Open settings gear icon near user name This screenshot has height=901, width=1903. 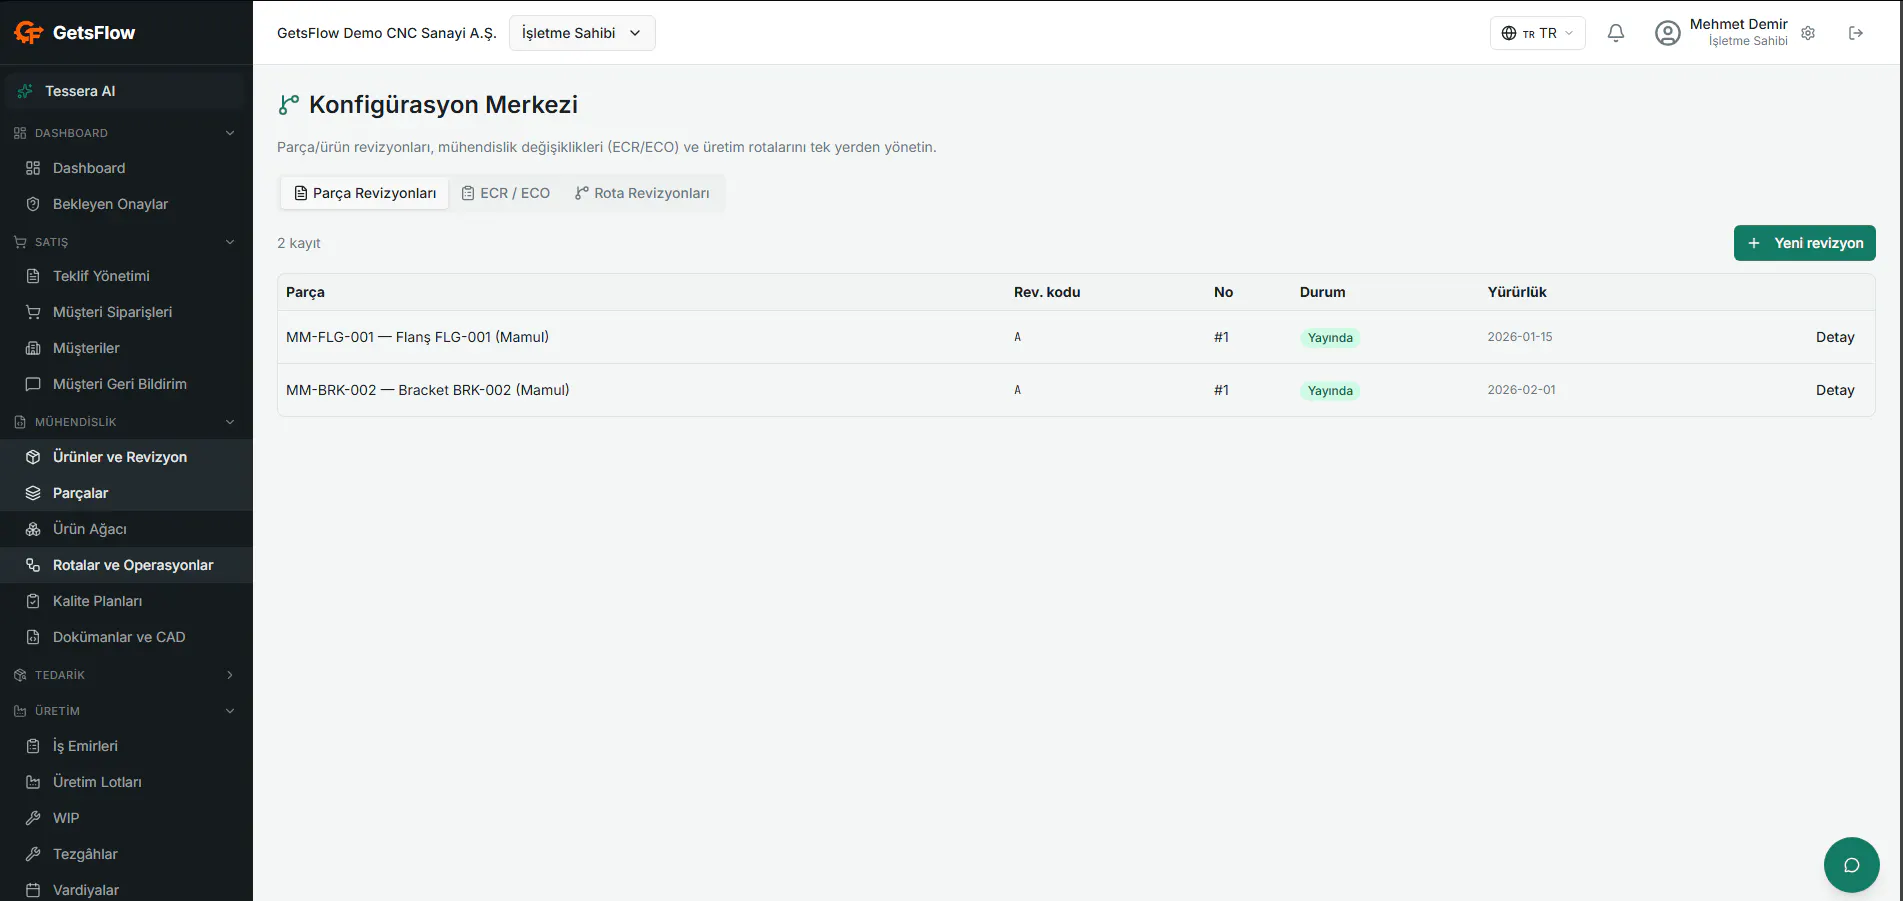(x=1808, y=33)
